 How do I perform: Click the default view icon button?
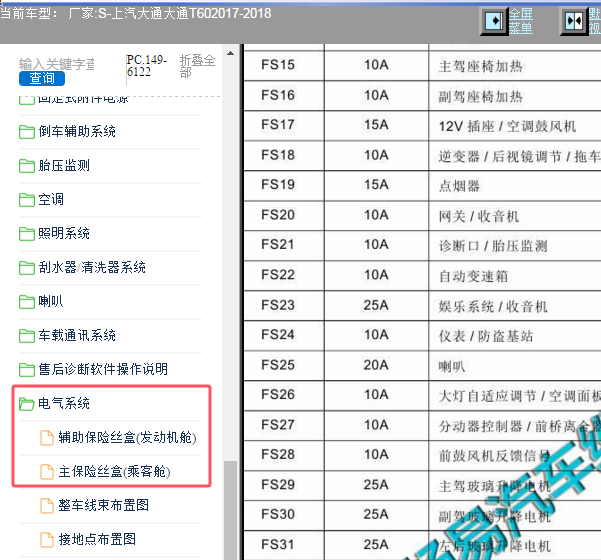tap(573, 21)
